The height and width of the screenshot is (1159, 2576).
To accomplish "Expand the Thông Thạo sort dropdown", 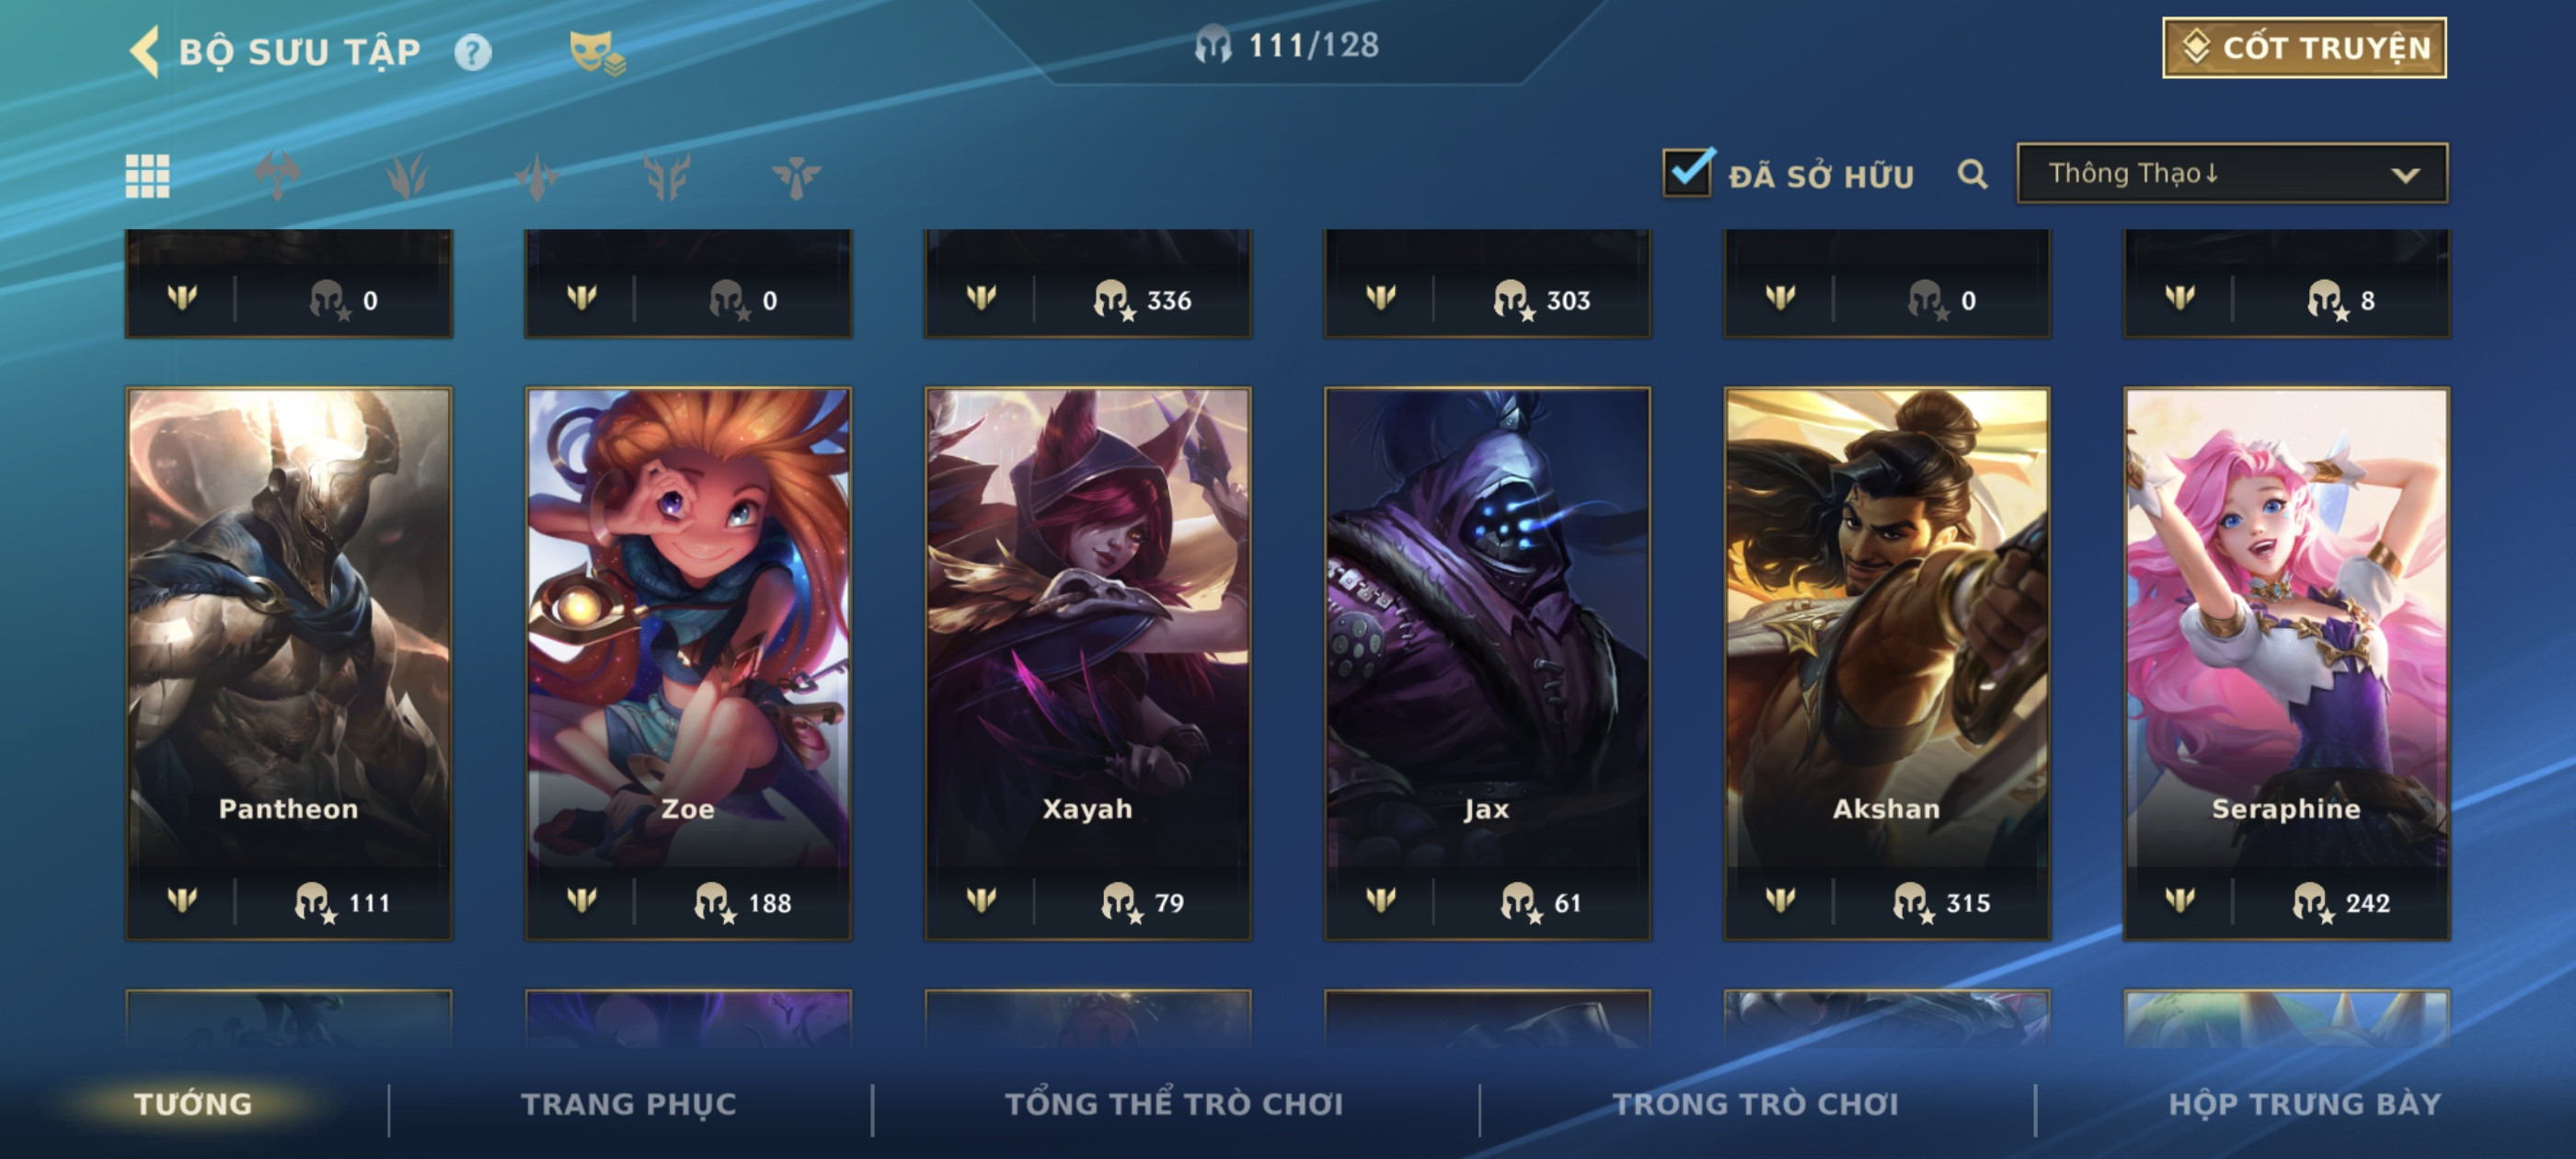I will click(2232, 174).
